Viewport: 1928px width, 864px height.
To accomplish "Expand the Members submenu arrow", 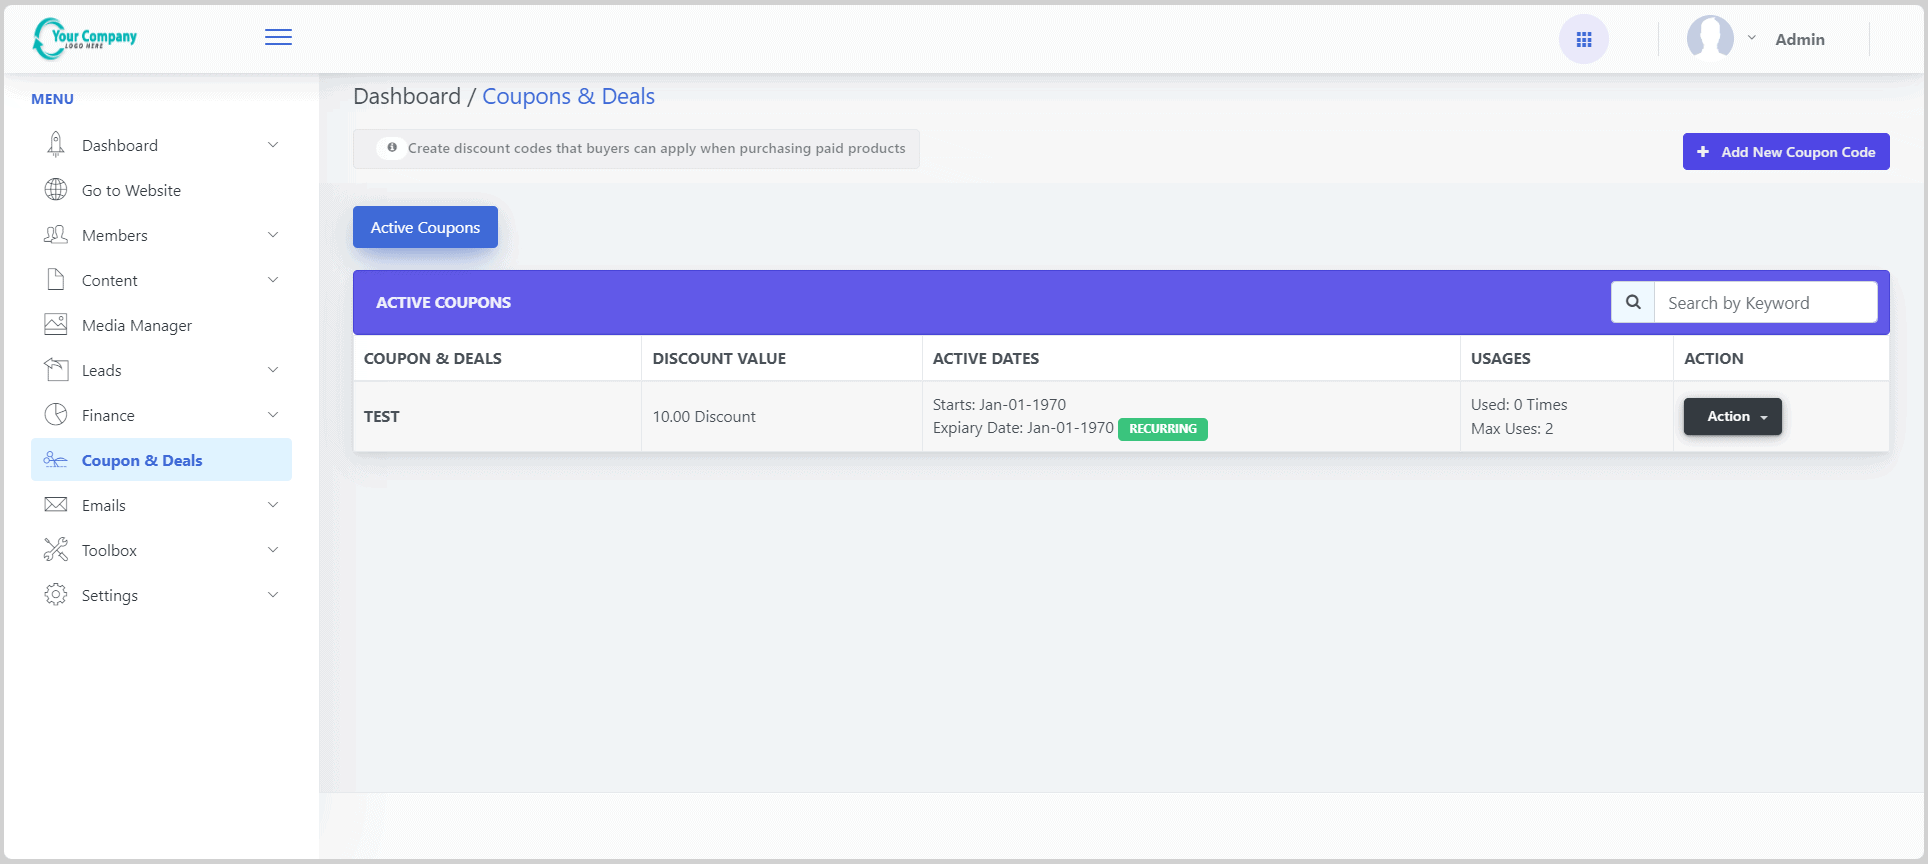I will pos(273,235).
